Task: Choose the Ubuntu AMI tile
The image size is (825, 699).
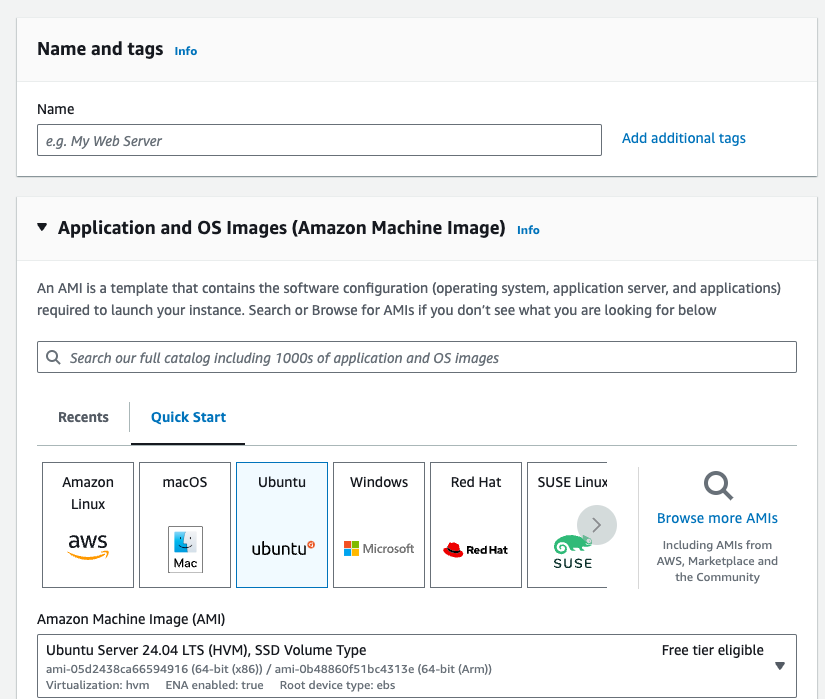Action: coord(282,525)
